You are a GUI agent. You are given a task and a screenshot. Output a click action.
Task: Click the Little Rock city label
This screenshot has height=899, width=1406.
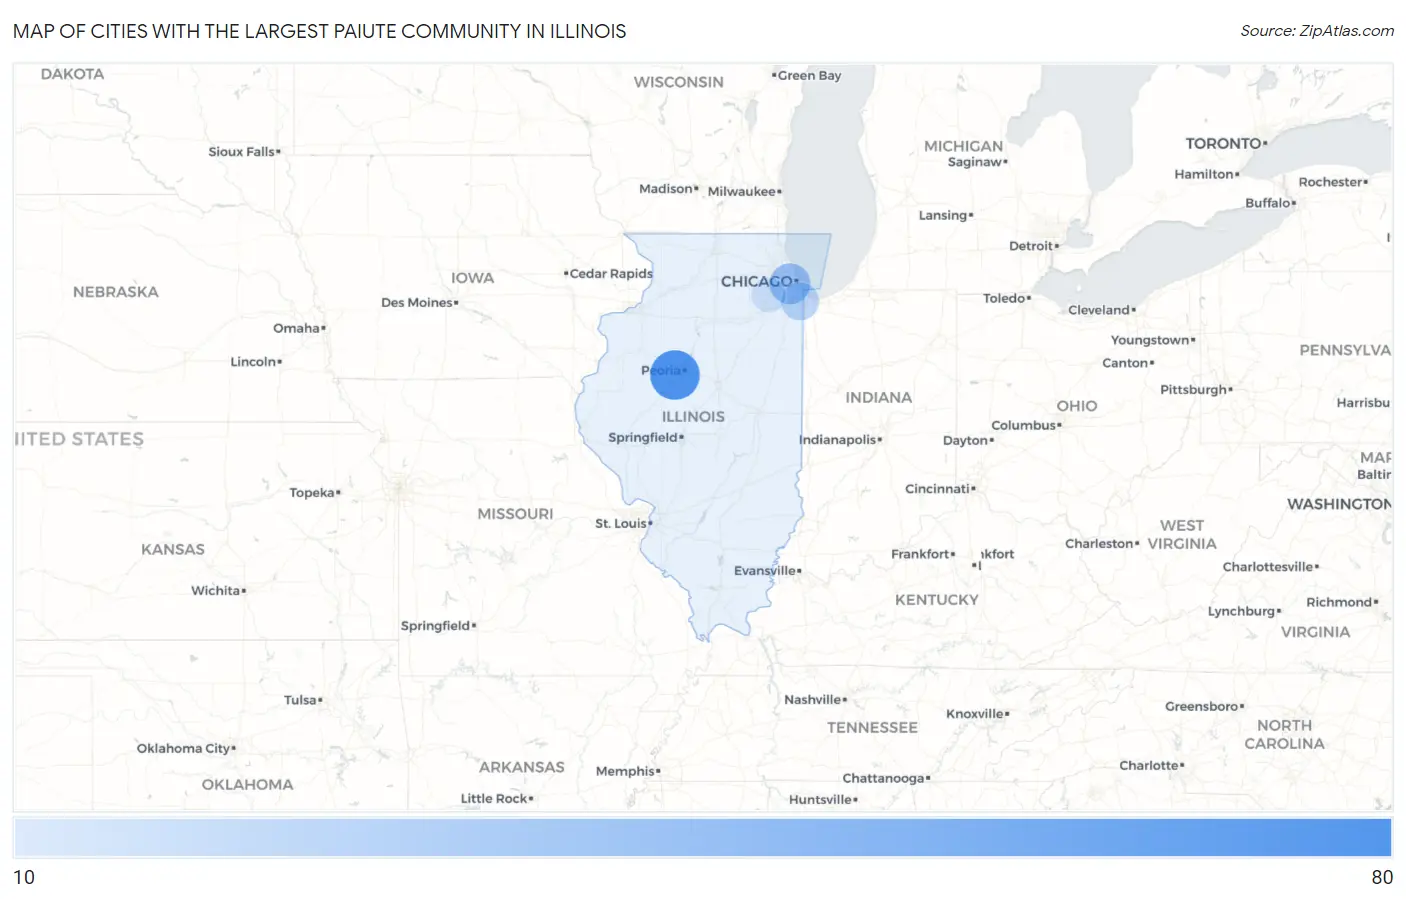coord(496,798)
